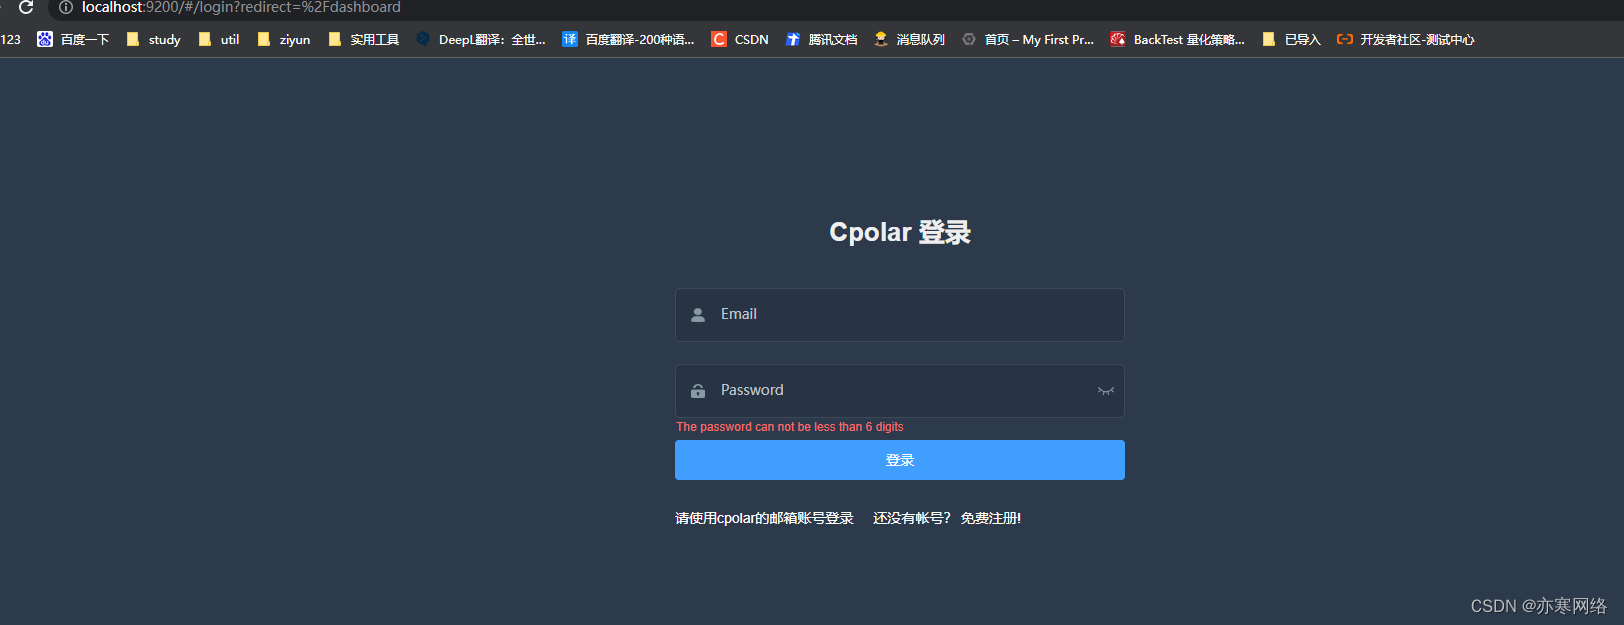This screenshot has height=625, width=1624.
Task: Open the 开发者社区-测试中心 bookmark
Action: click(x=1406, y=39)
